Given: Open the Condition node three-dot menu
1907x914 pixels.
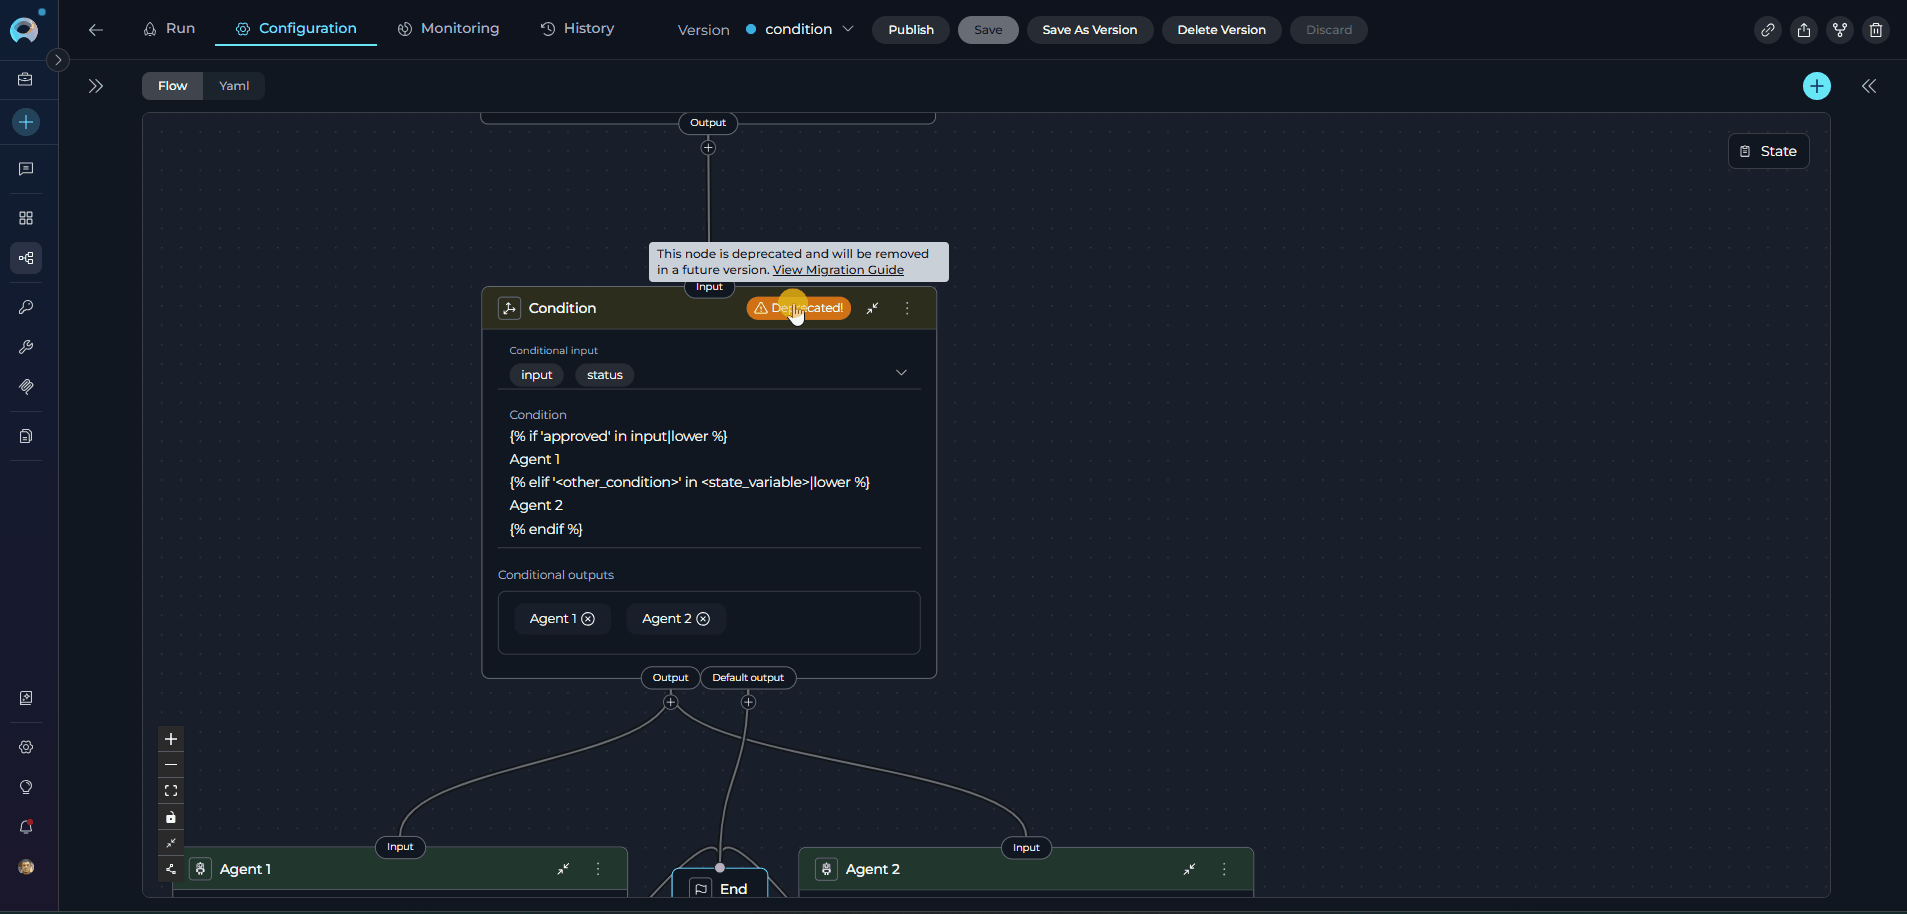Looking at the screenshot, I should coord(907,308).
